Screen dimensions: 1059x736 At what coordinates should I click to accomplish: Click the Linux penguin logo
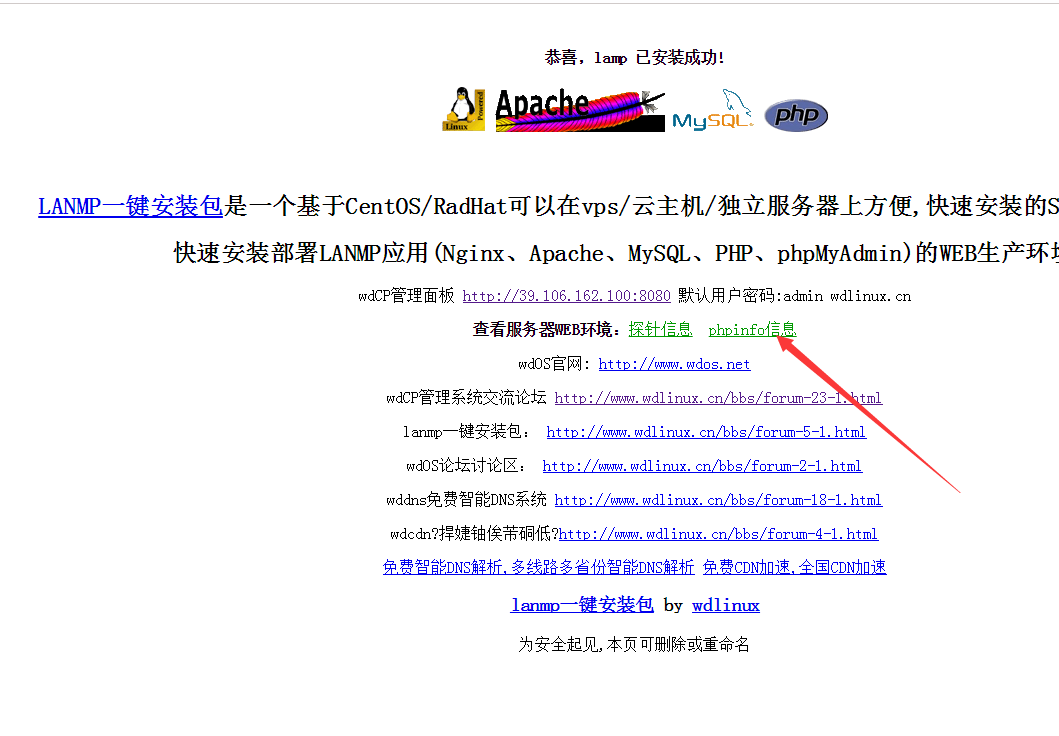click(x=464, y=109)
